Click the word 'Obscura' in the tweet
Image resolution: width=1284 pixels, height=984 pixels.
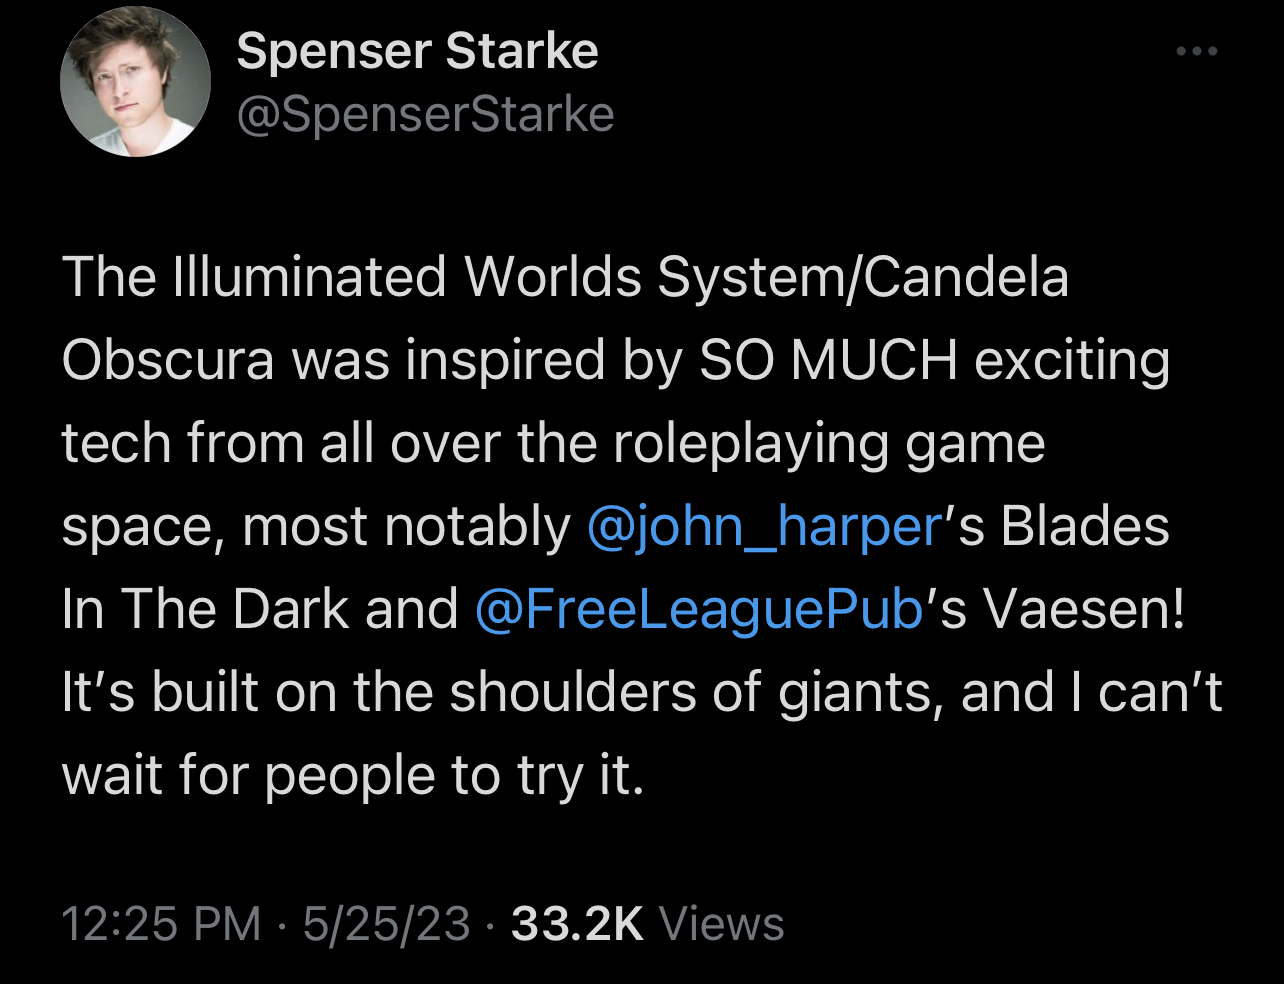(167, 360)
